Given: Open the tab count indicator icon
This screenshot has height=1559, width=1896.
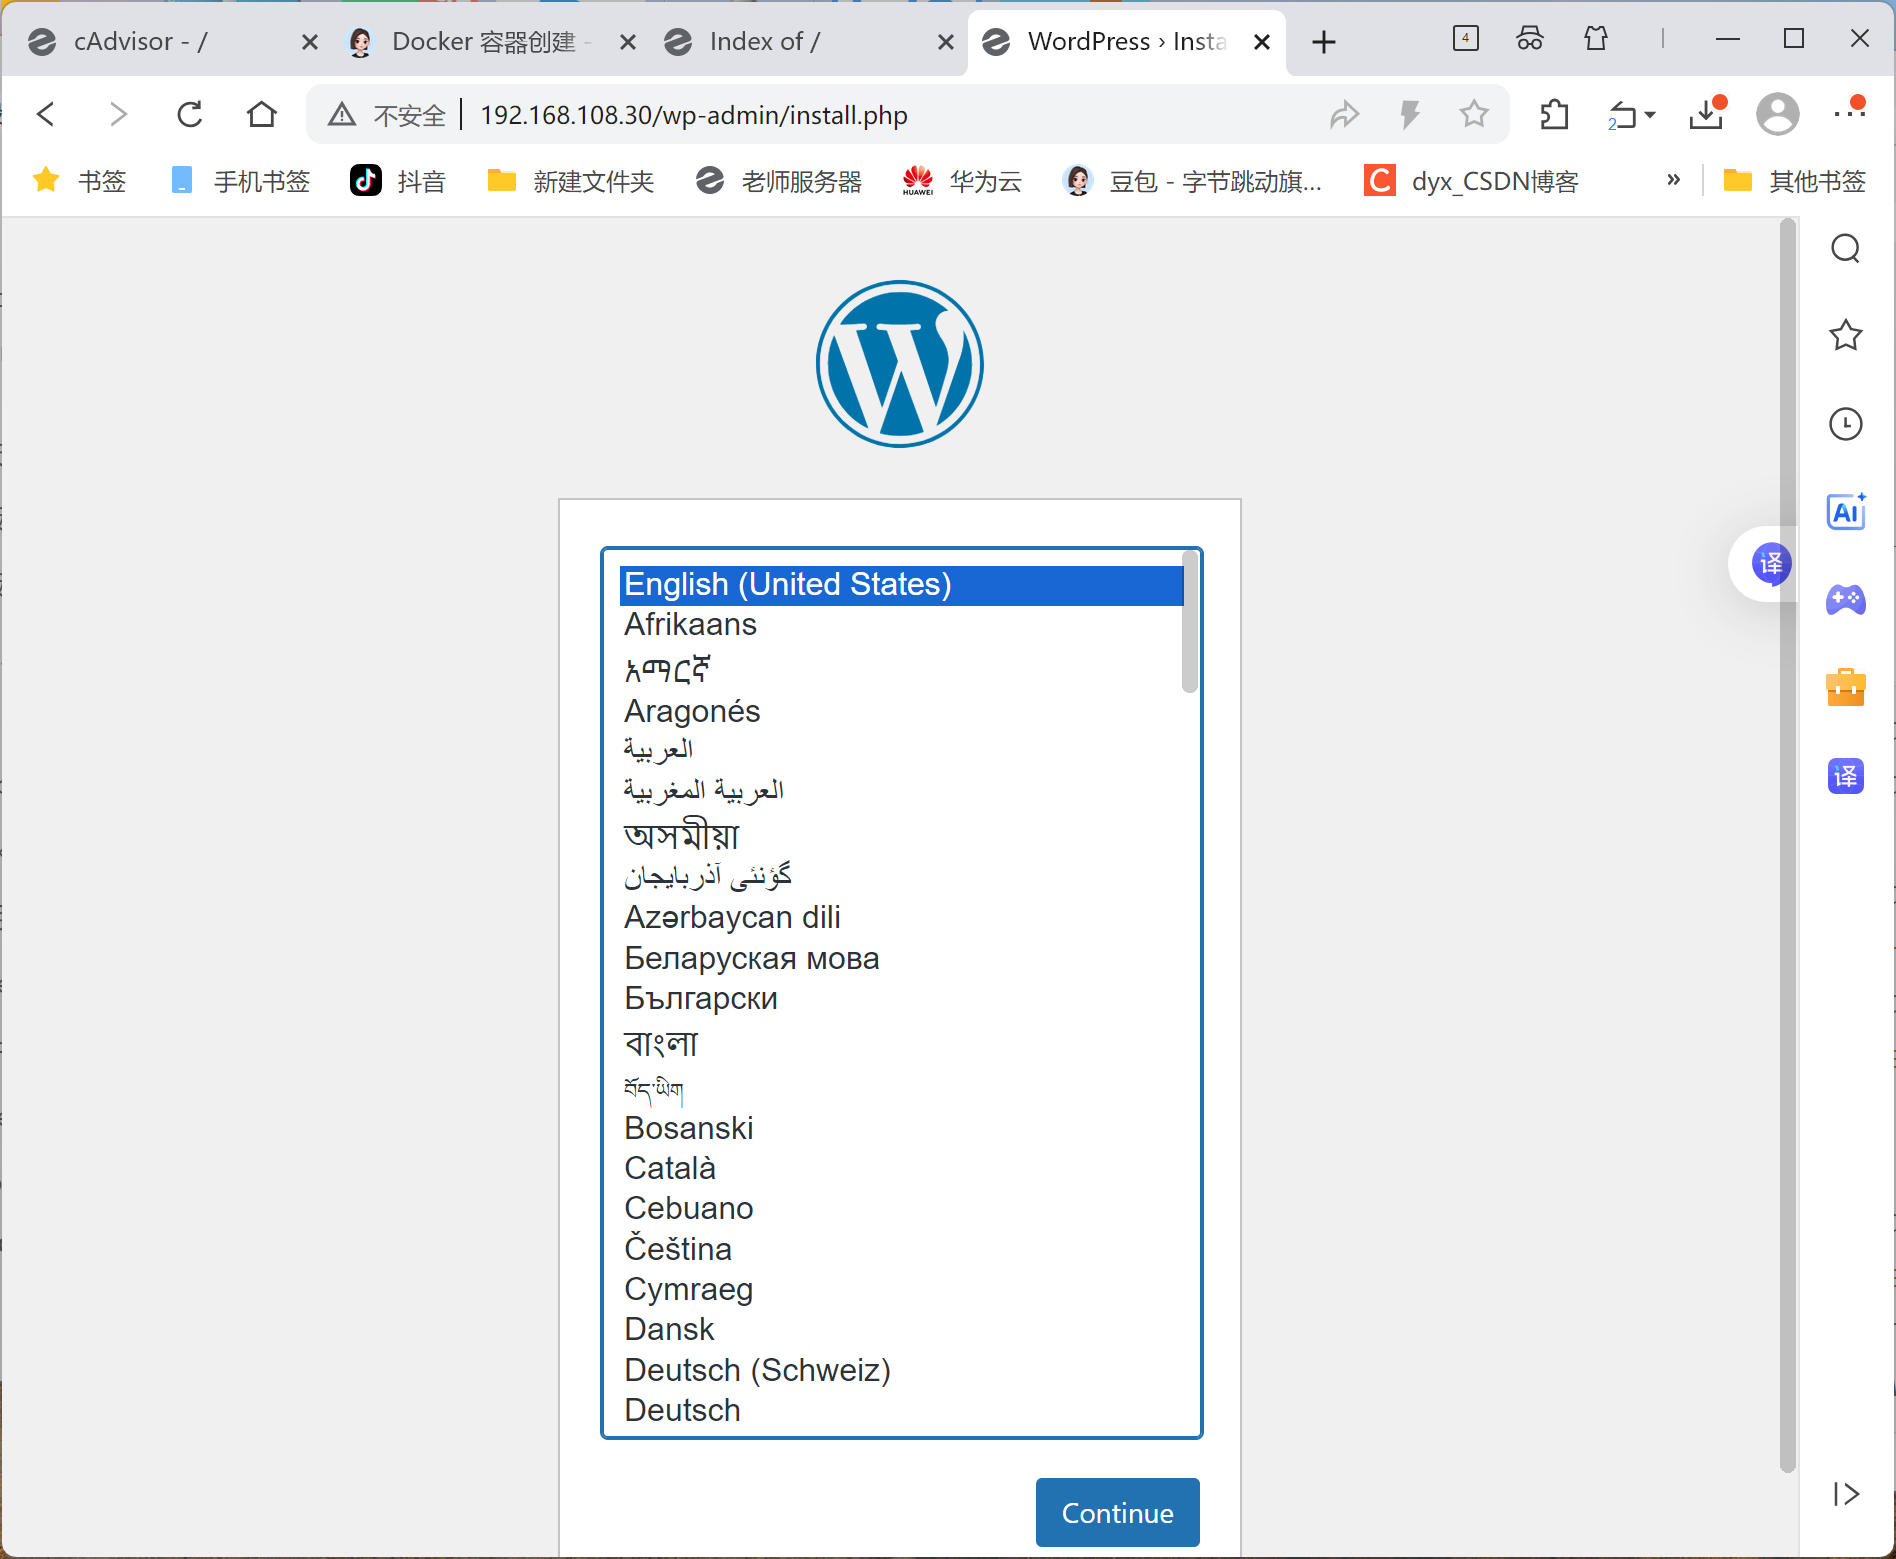Looking at the screenshot, I should [1466, 38].
